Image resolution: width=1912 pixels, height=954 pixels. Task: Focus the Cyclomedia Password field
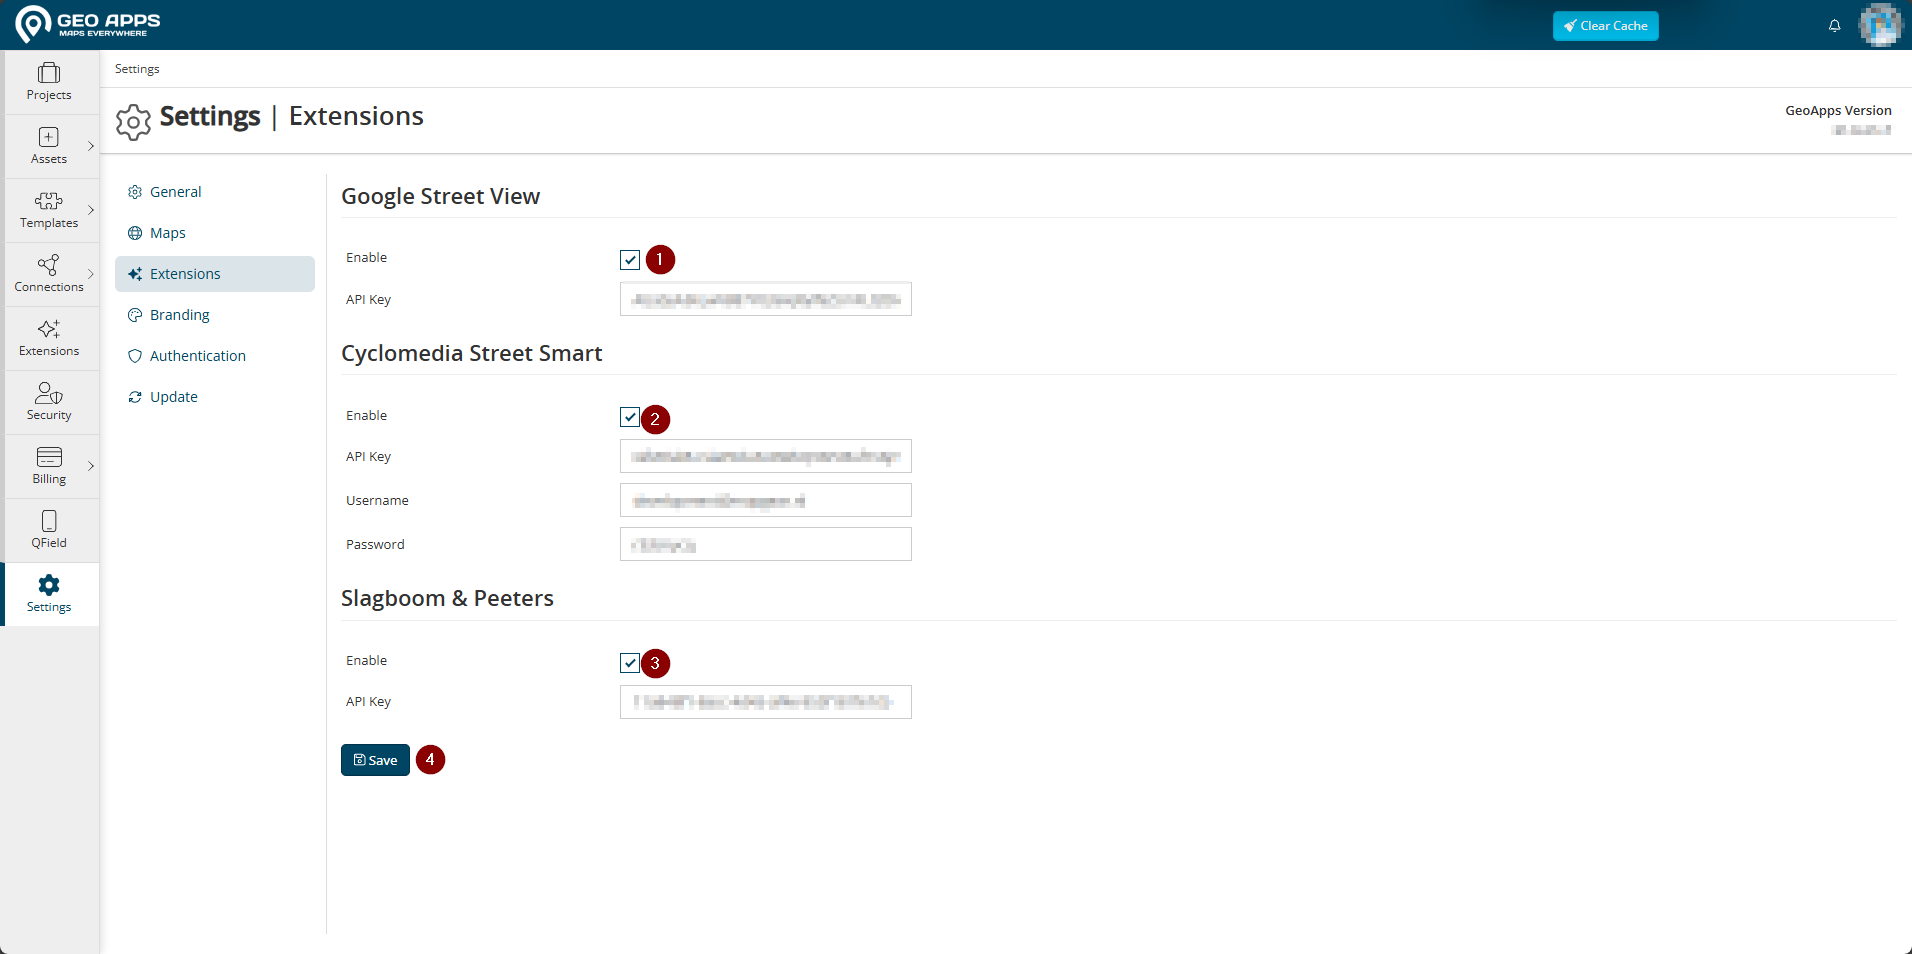[x=766, y=544]
